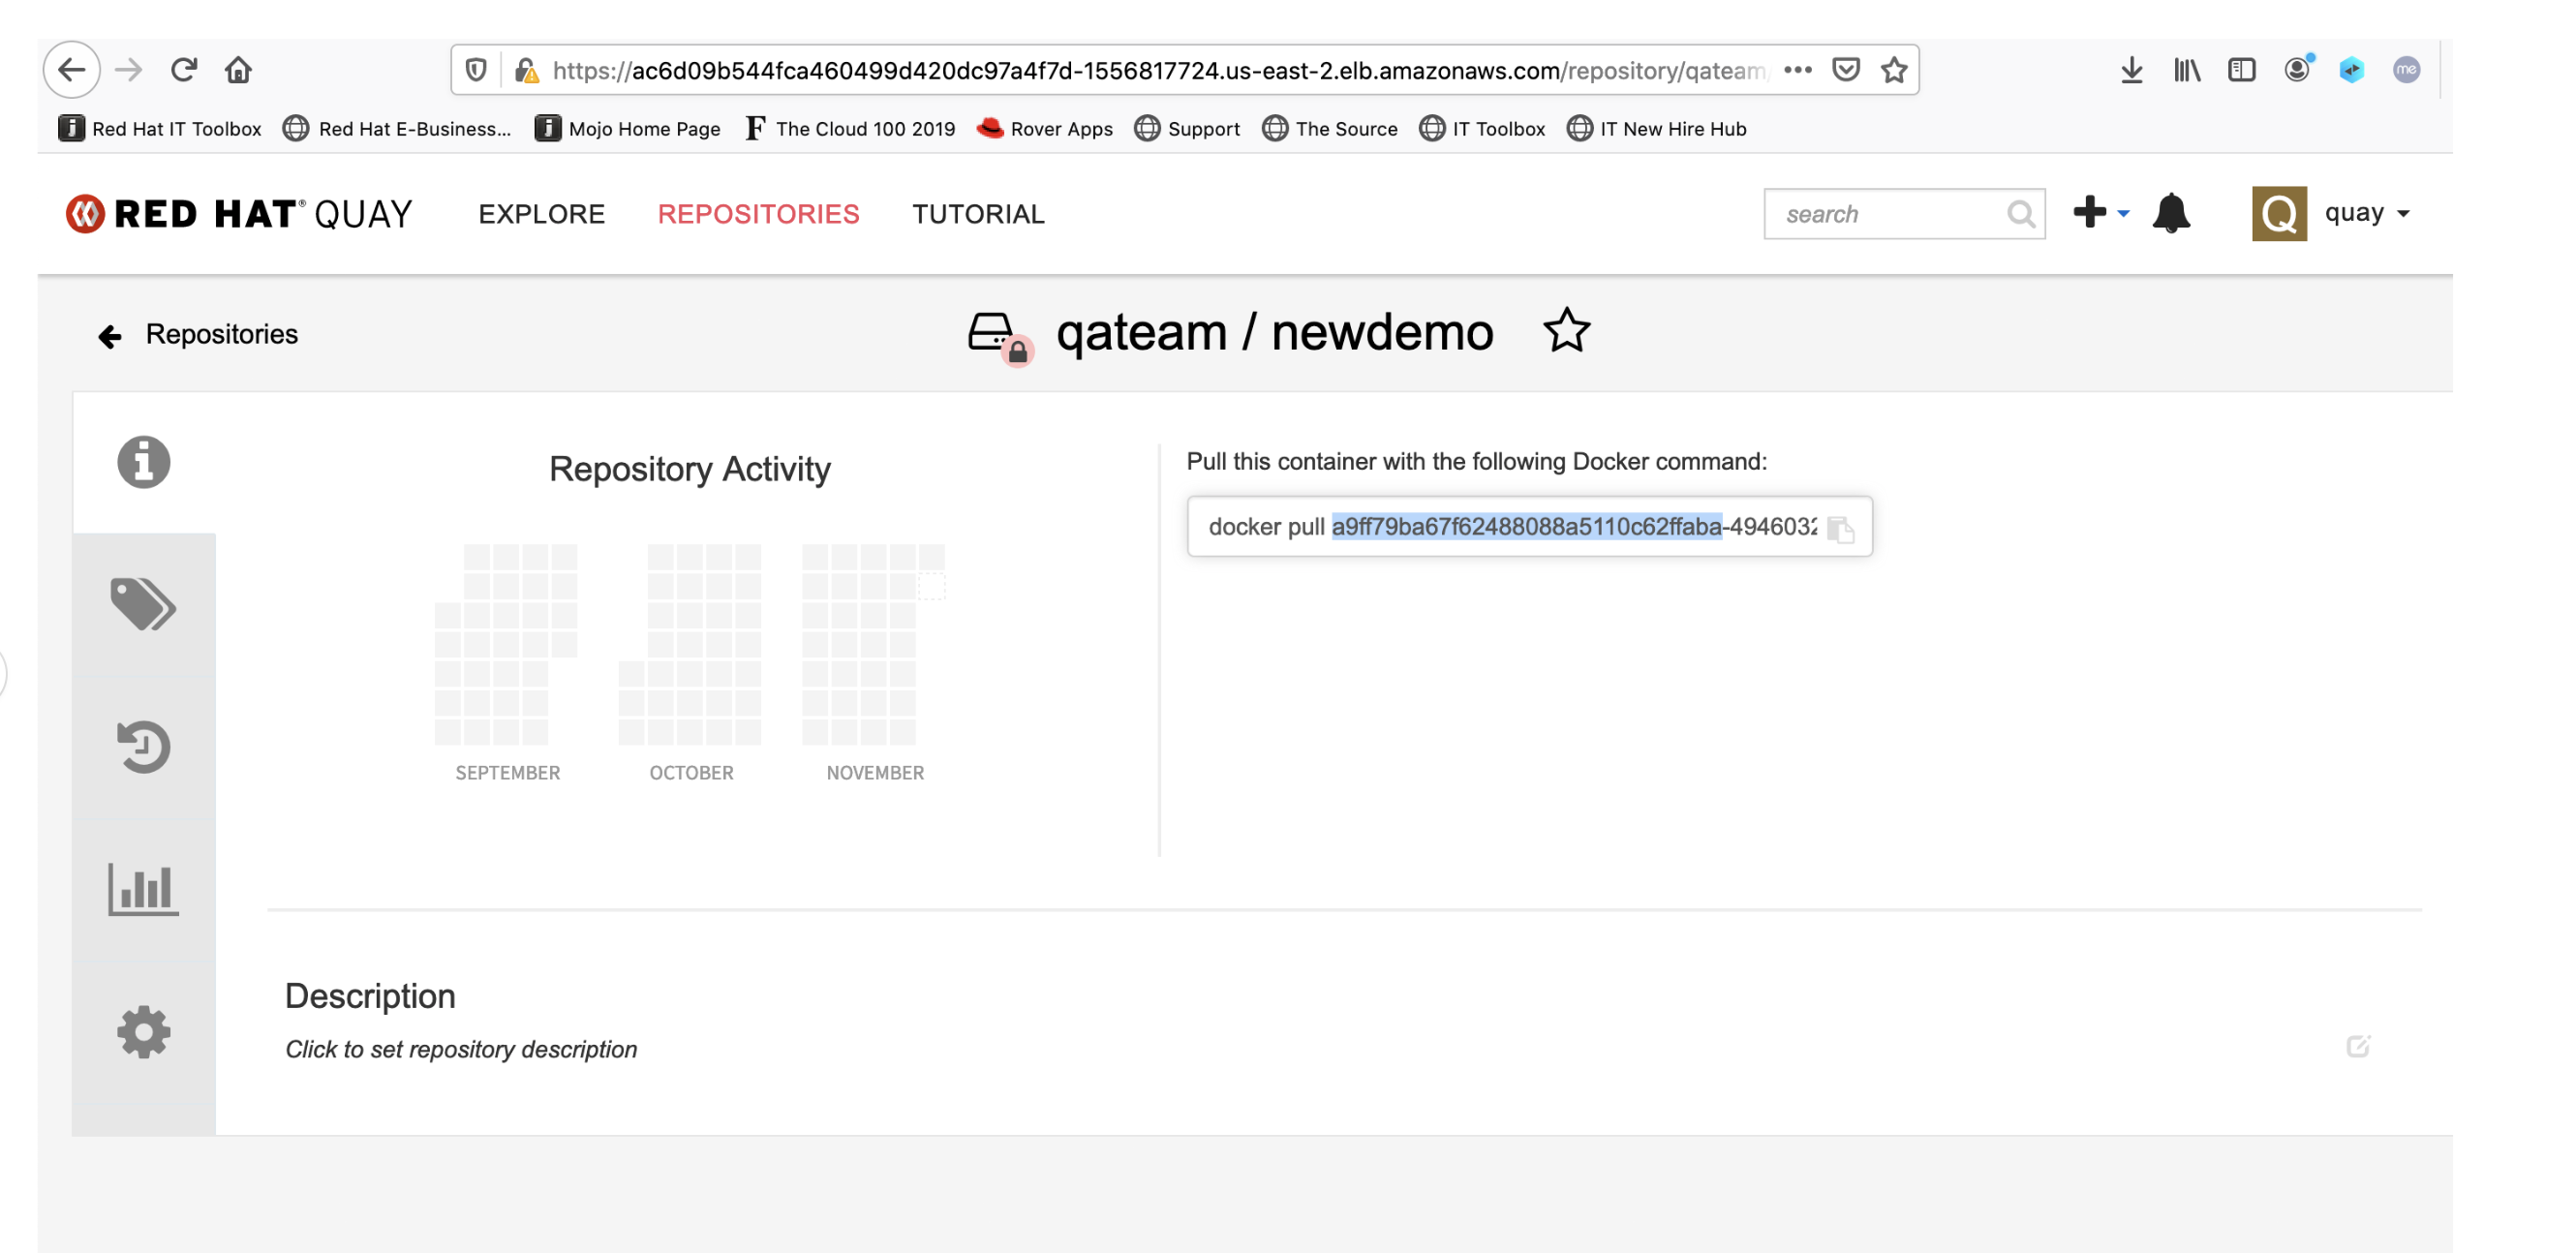Go to the EXPLORE nav item
Image resolution: width=2576 pixels, height=1253 pixels.
point(541,214)
